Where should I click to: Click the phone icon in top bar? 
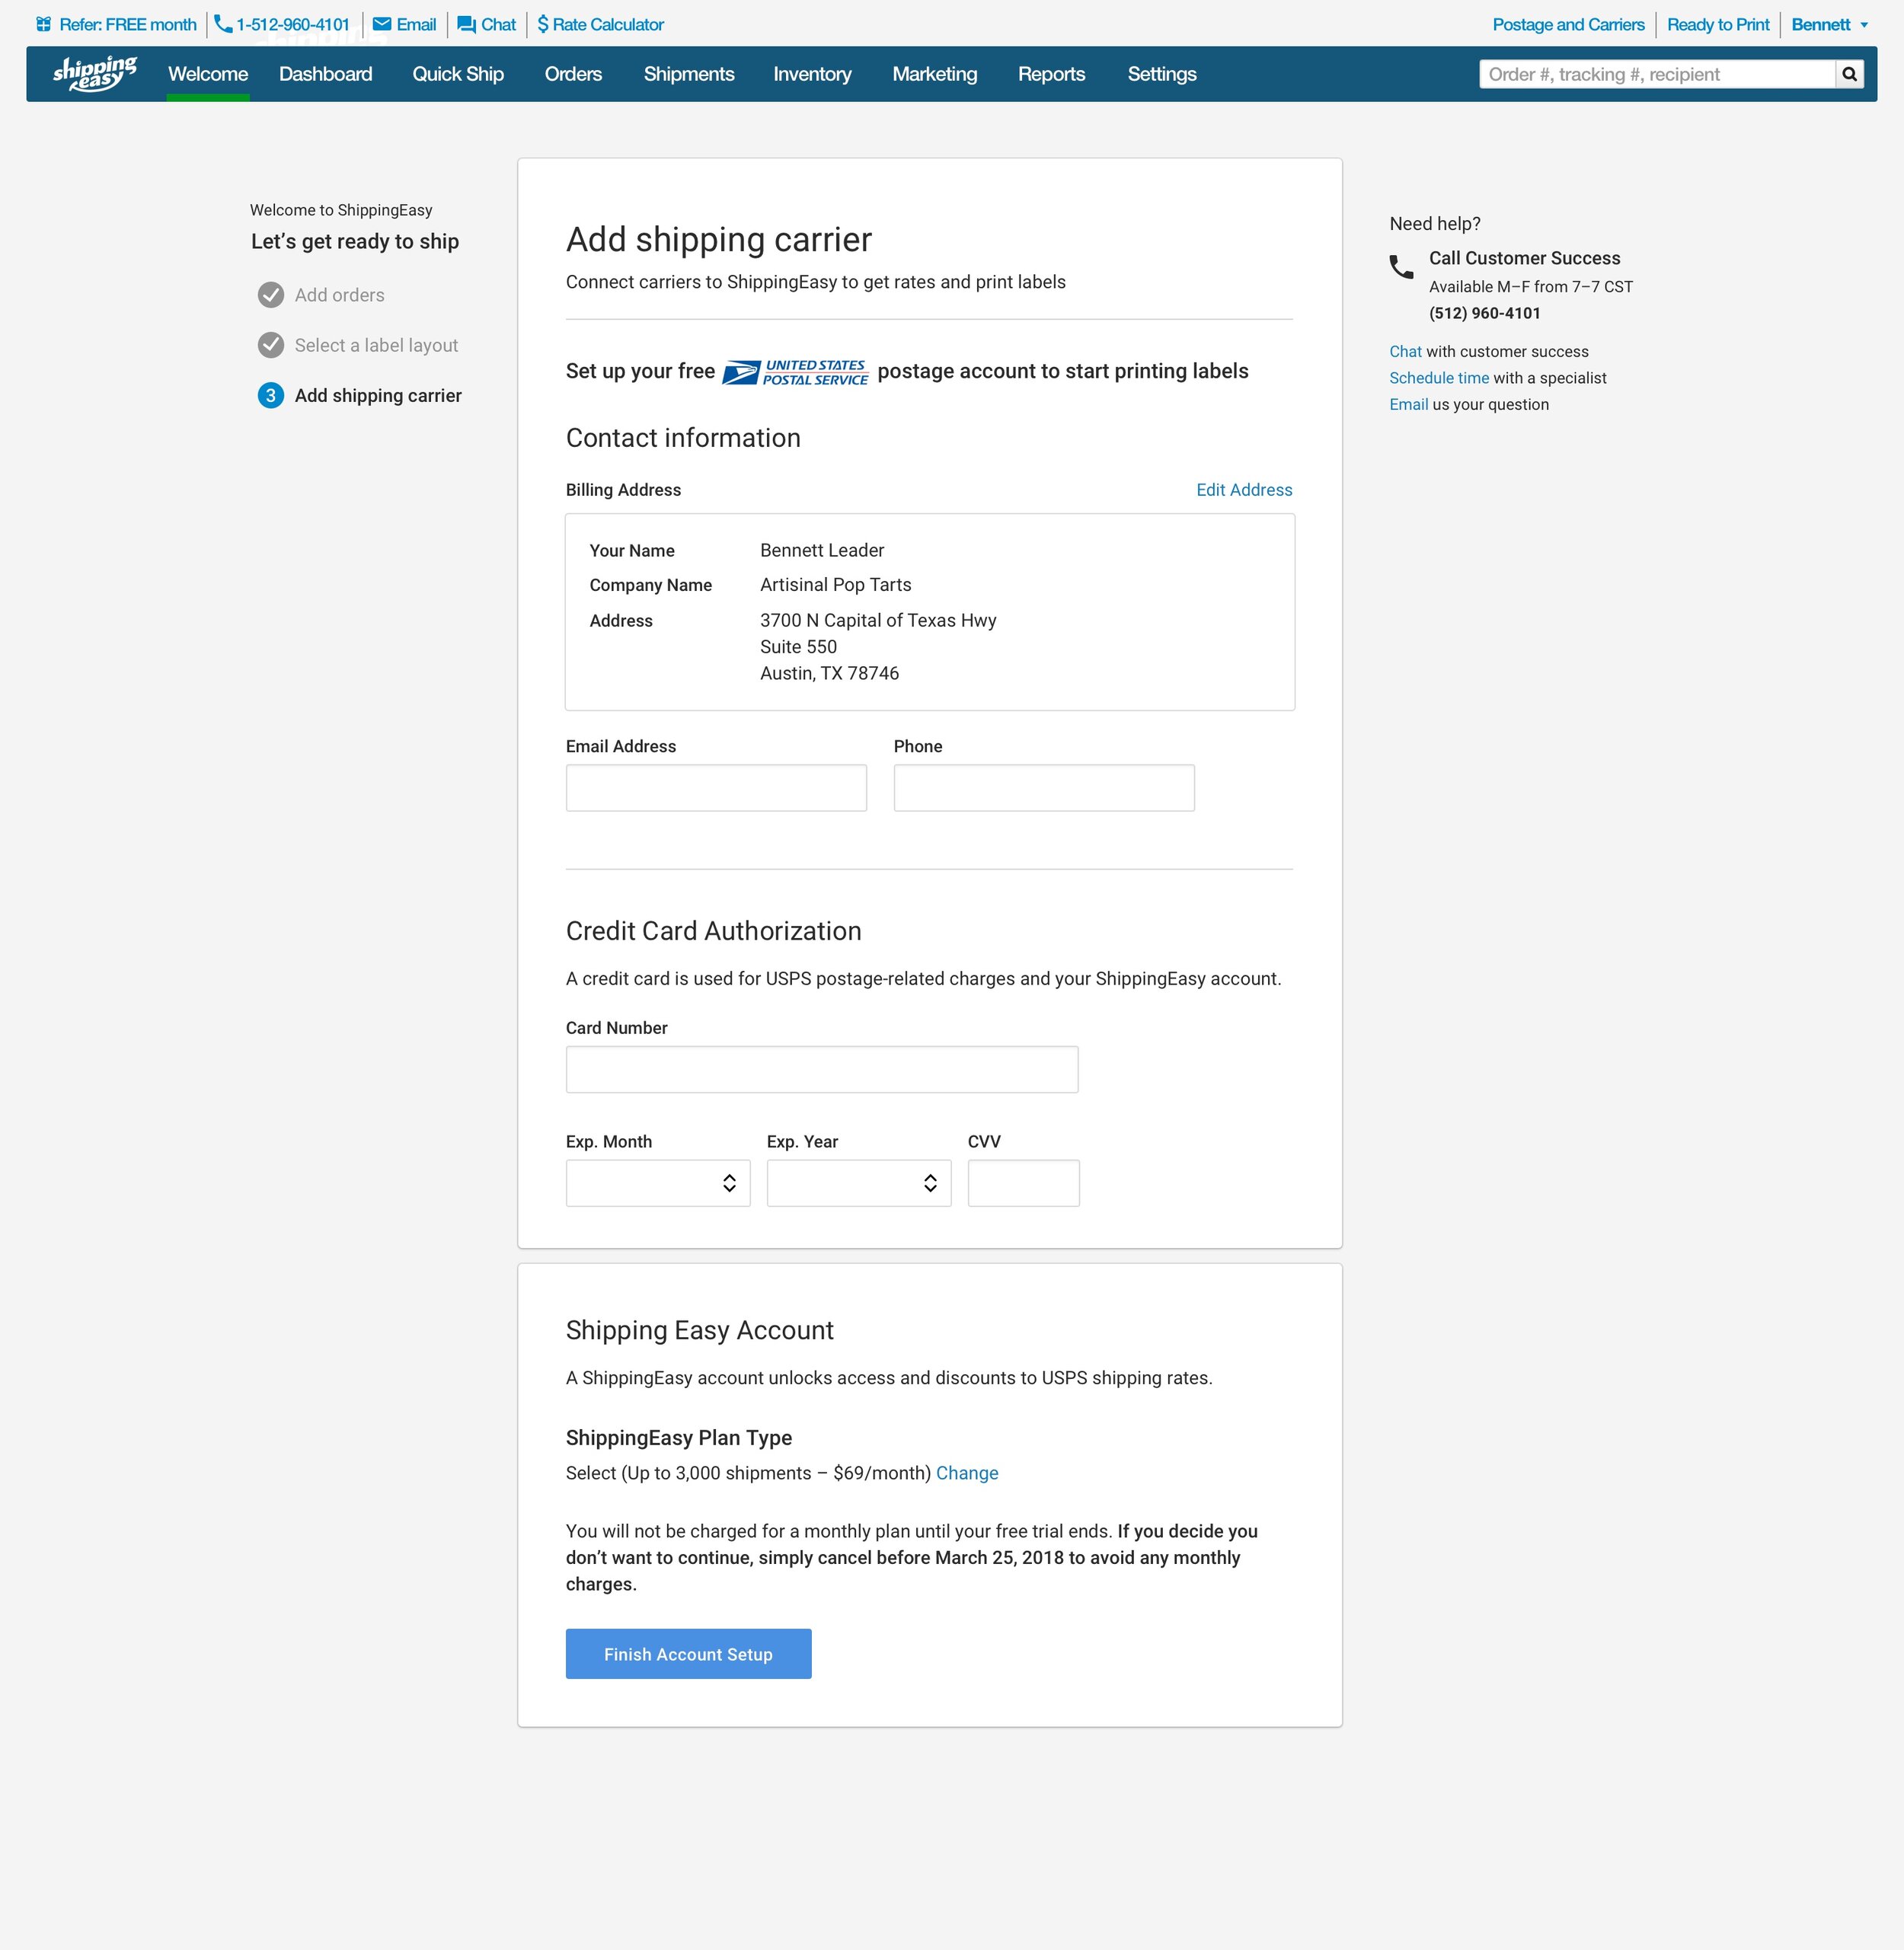(x=223, y=24)
